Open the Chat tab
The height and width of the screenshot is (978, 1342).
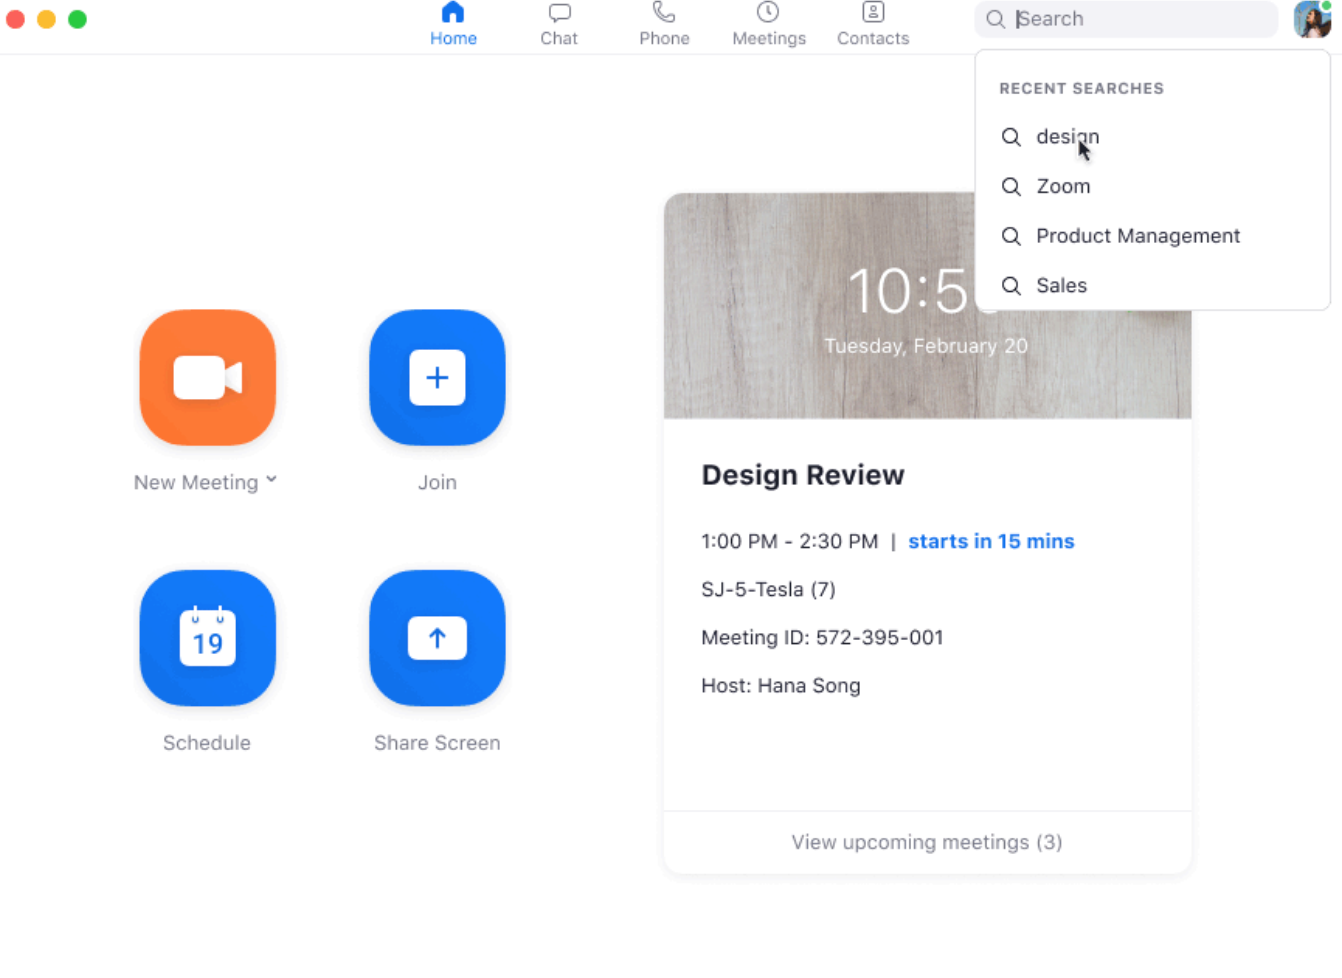point(559,25)
